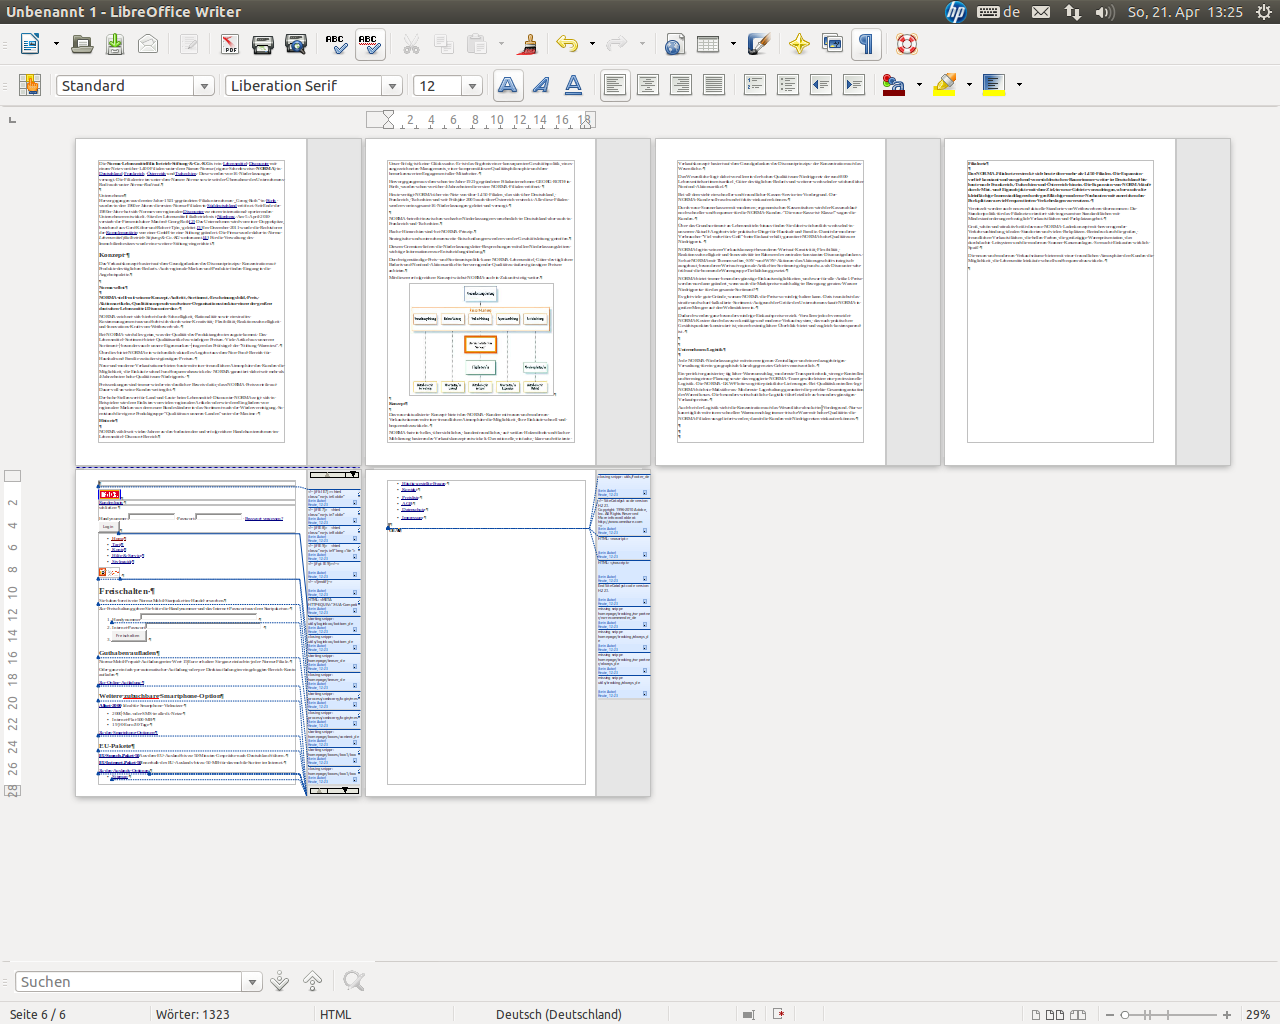Select single-page view layout
This screenshot has width=1280, height=1024.
coord(1037,1015)
